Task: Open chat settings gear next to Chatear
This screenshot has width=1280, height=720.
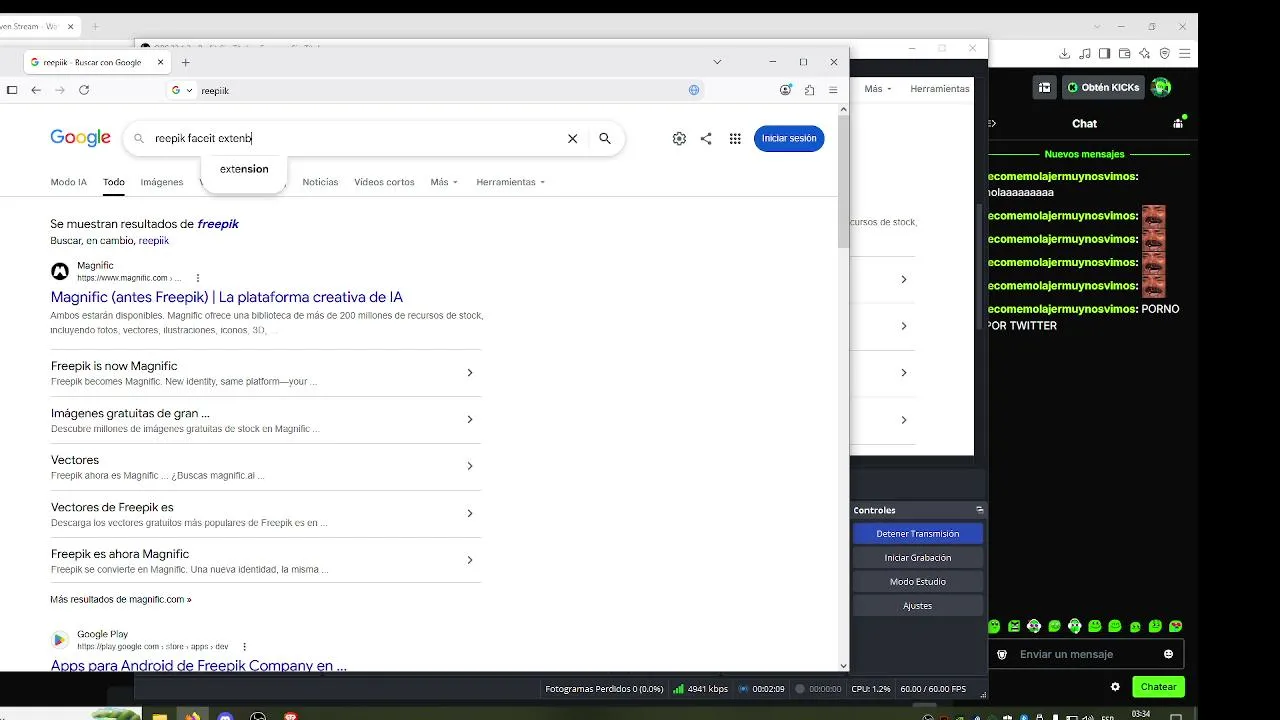Action: point(1115,687)
